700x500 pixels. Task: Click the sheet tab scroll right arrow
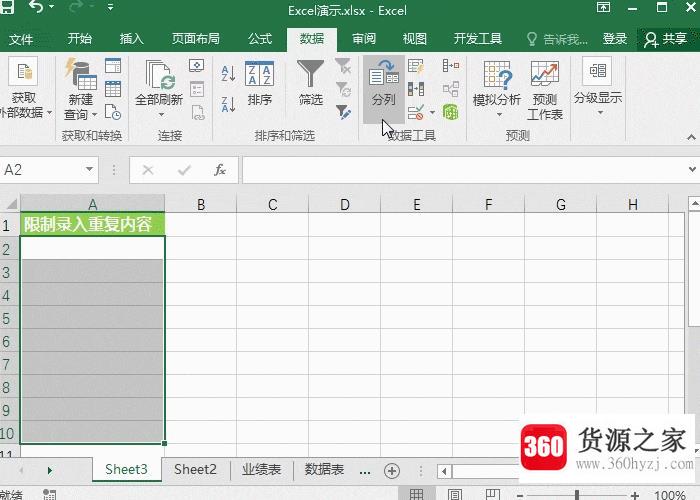click(x=50, y=471)
